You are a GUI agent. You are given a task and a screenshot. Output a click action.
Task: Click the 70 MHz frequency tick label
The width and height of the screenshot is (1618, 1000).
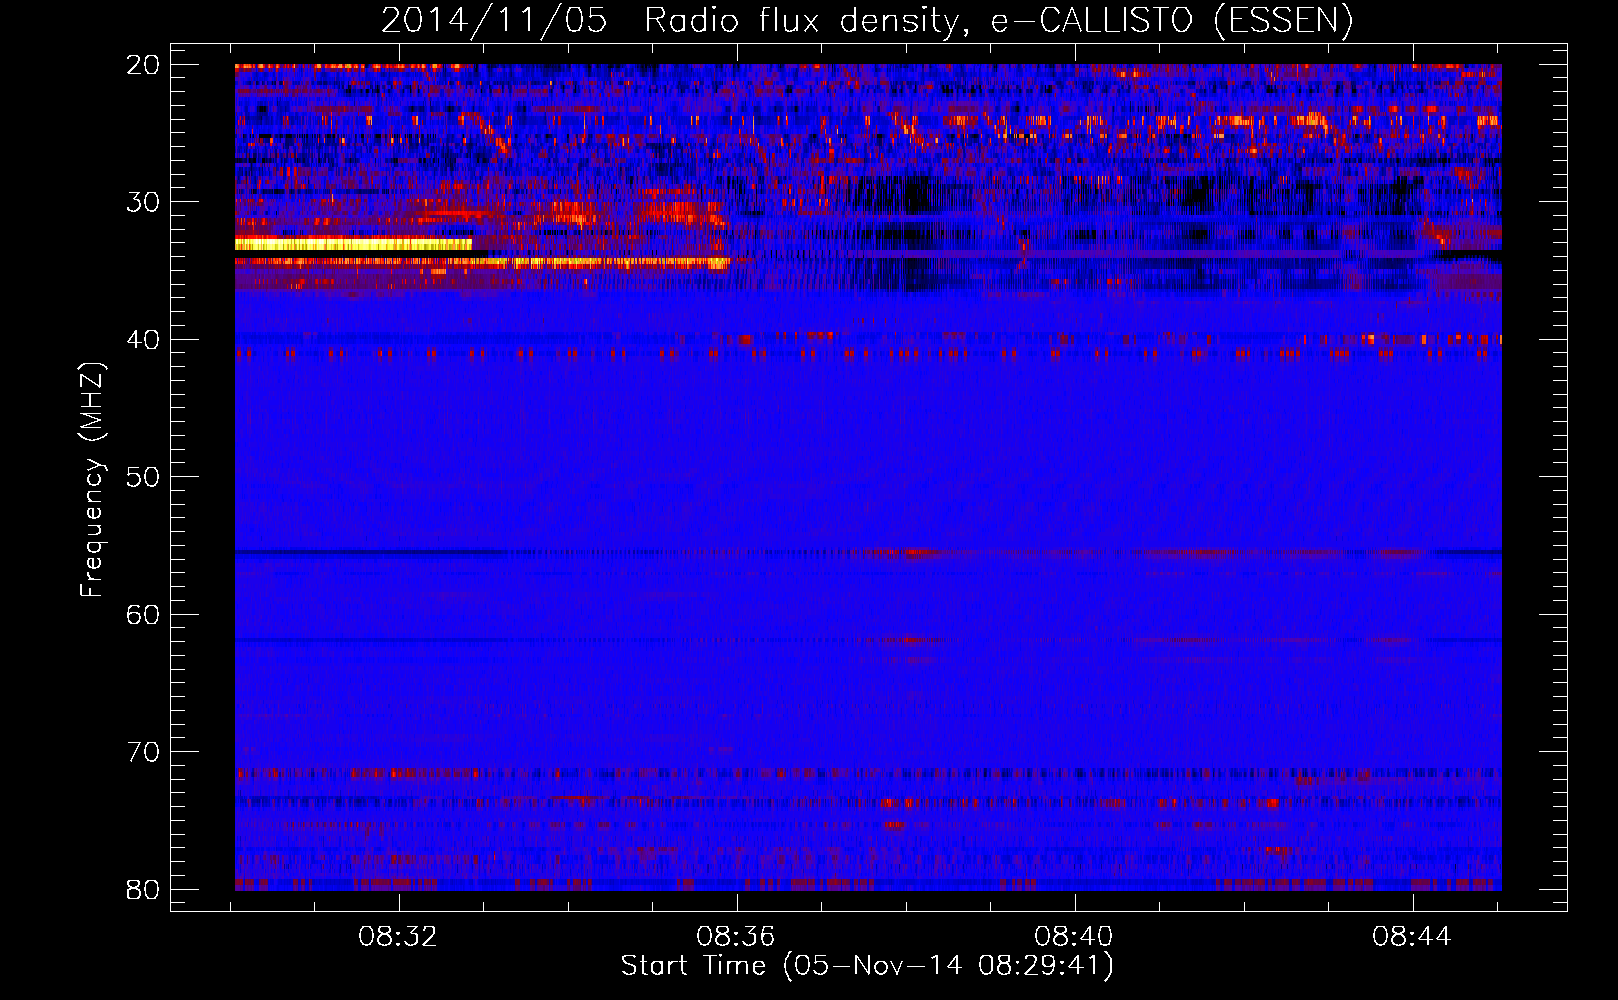(143, 752)
